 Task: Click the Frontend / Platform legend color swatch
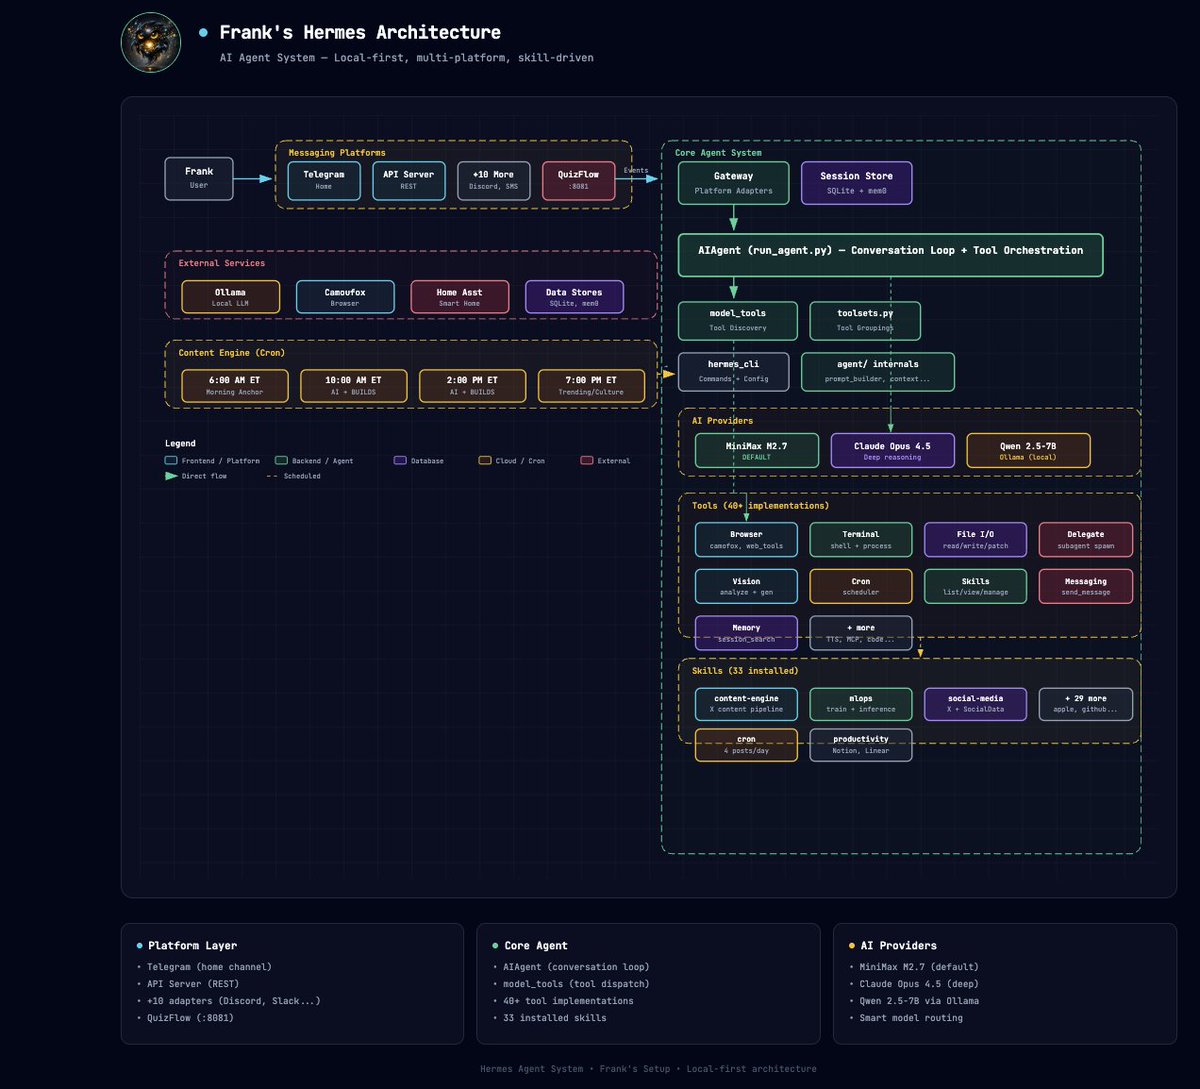pos(171,461)
